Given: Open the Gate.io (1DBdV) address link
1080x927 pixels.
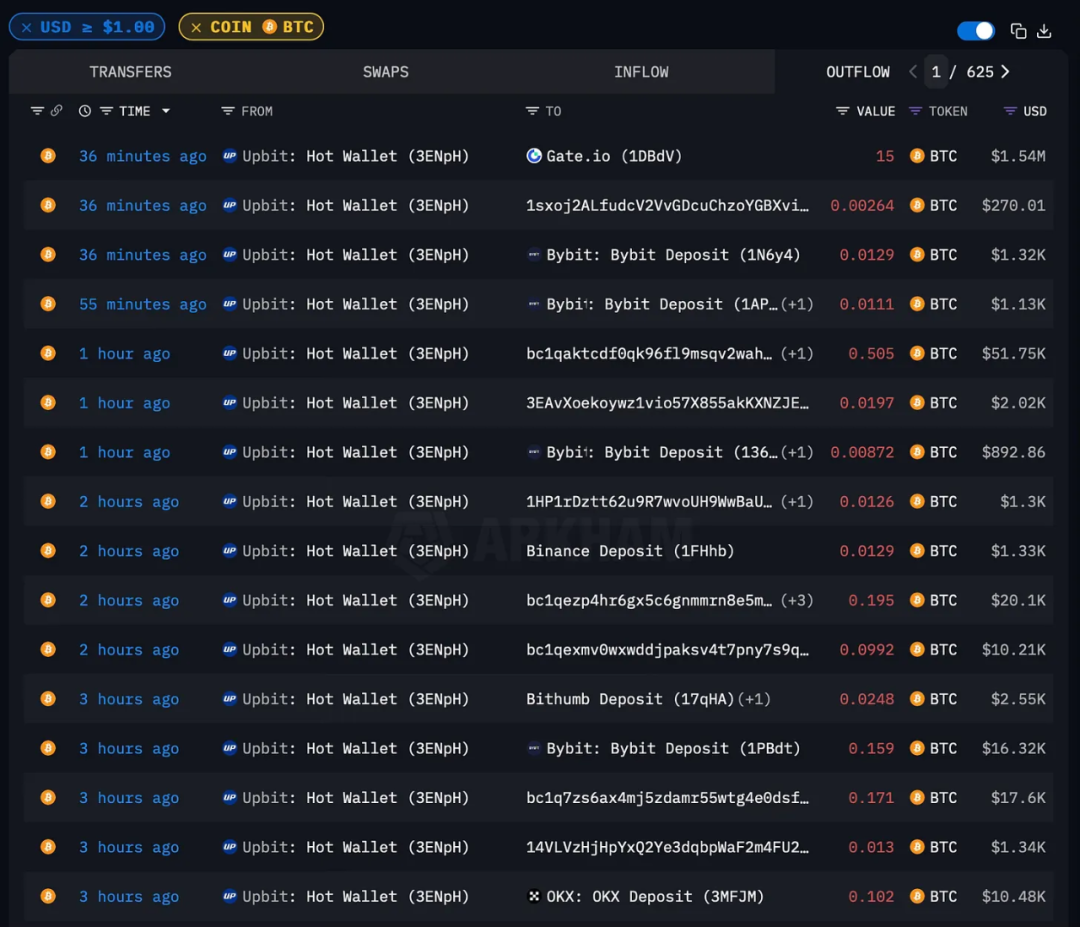Looking at the screenshot, I should 611,156.
